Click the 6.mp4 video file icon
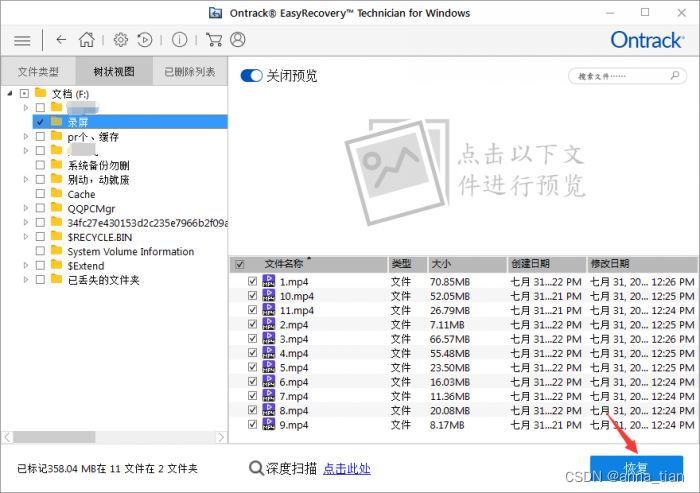This screenshot has width=700, height=493. coord(268,381)
